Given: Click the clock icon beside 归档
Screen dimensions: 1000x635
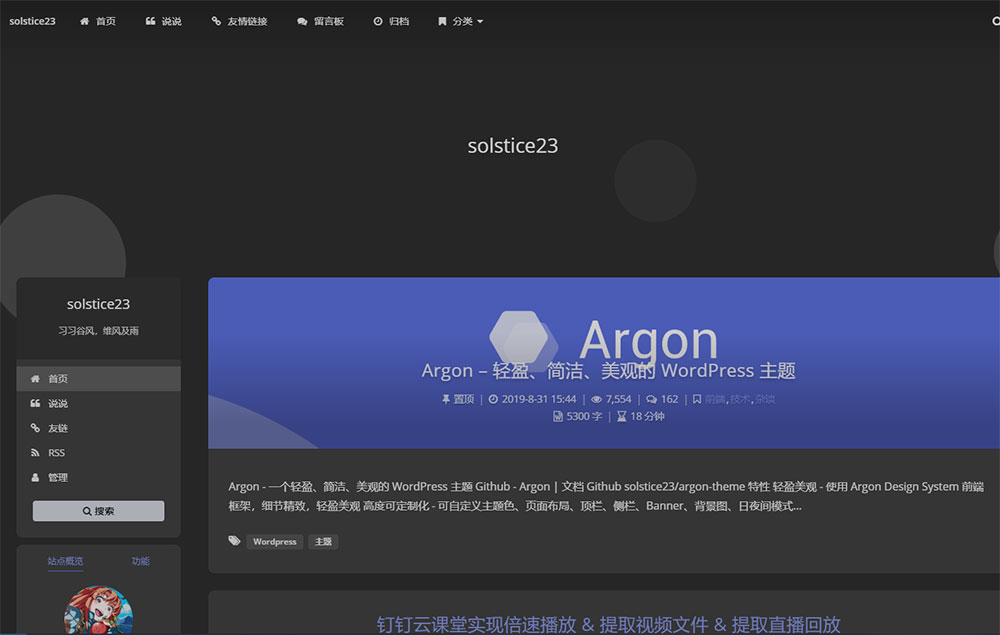Looking at the screenshot, I should 378,21.
